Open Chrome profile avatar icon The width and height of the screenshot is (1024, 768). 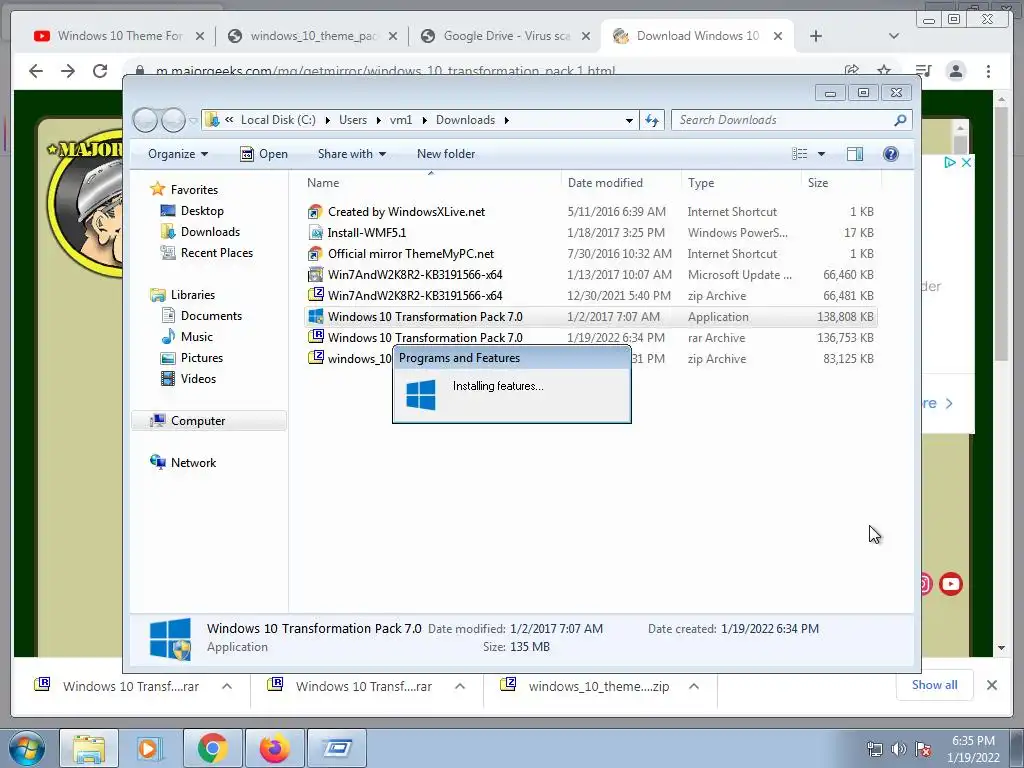[x=955, y=71]
